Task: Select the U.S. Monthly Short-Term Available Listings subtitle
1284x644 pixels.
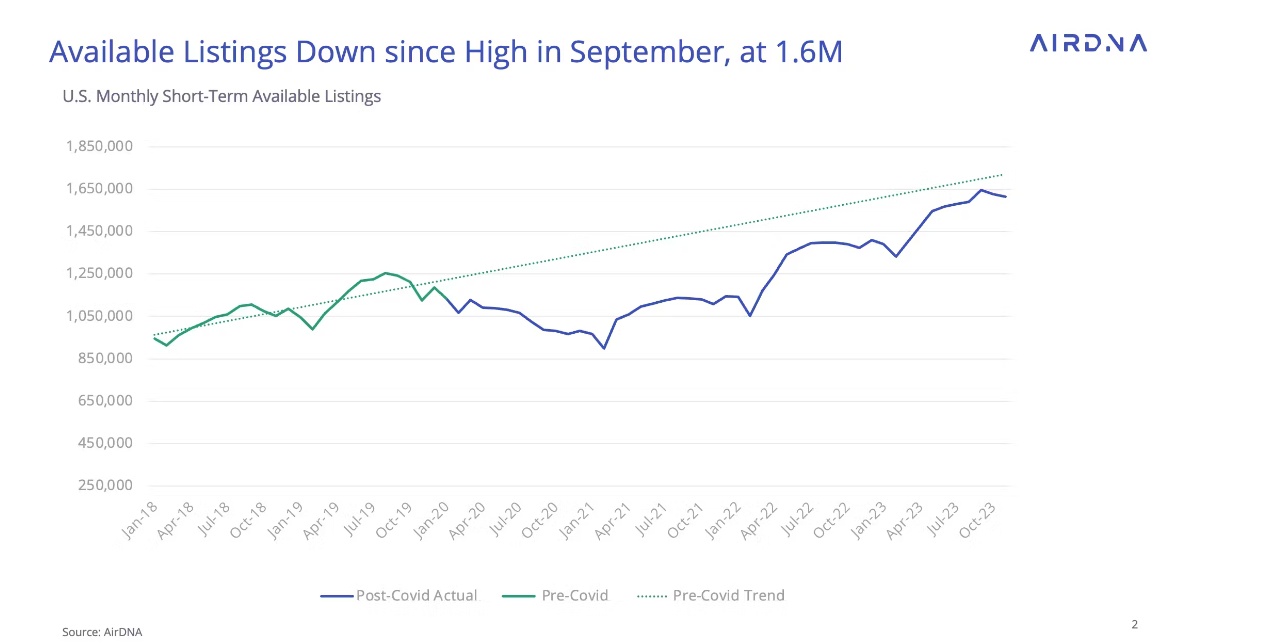Action: 221,97
